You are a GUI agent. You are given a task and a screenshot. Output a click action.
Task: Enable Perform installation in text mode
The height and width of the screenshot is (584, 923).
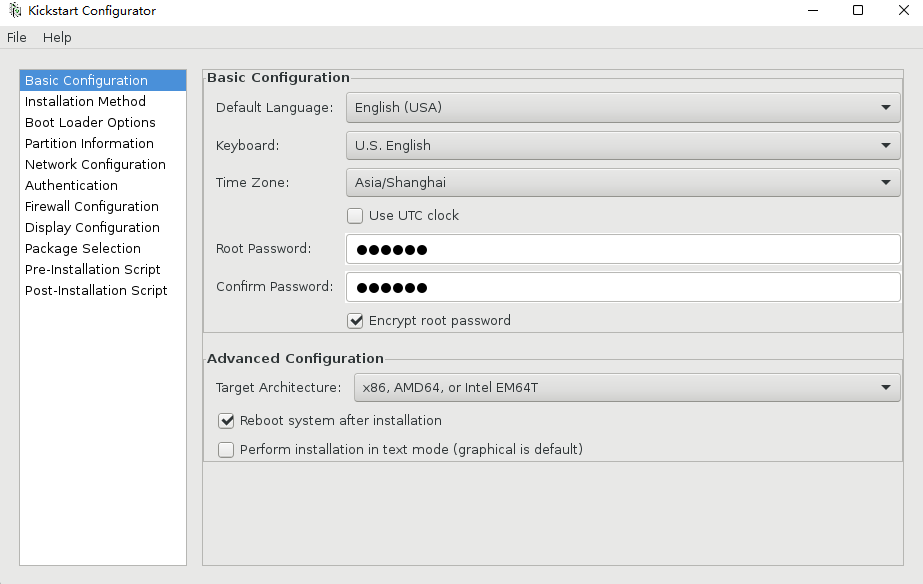click(226, 450)
